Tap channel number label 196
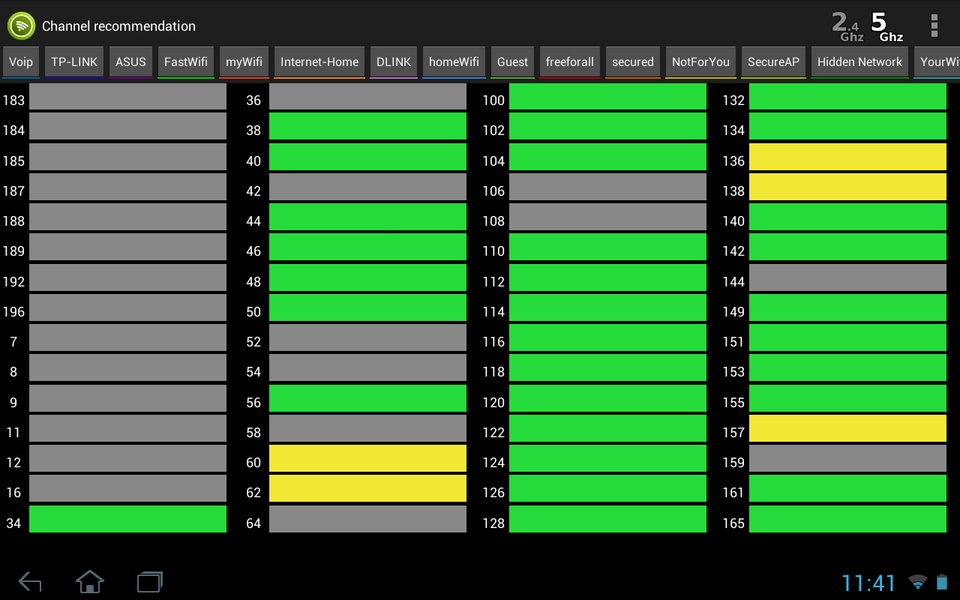960x600 pixels. 13,312
